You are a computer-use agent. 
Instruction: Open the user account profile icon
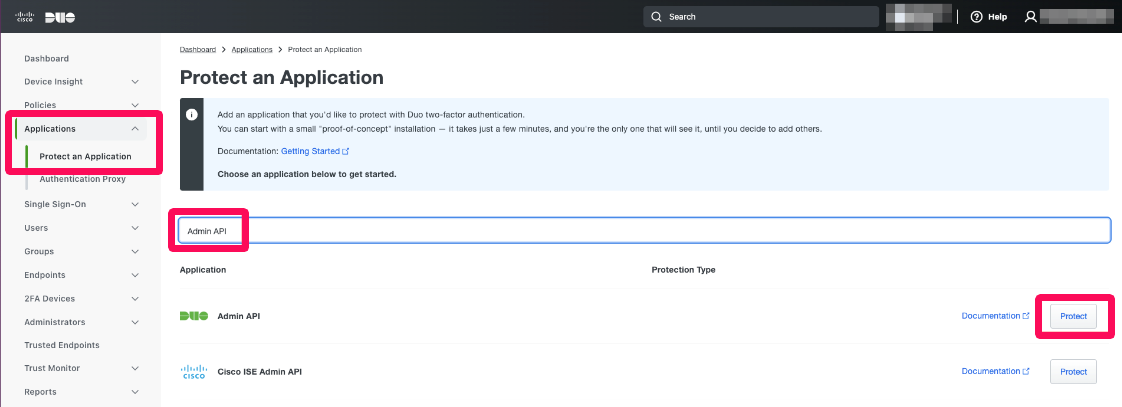(1030, 16)
